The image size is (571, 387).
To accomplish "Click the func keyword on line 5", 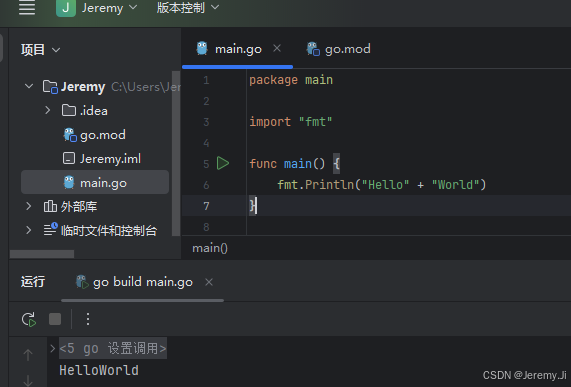I will 263,163.
